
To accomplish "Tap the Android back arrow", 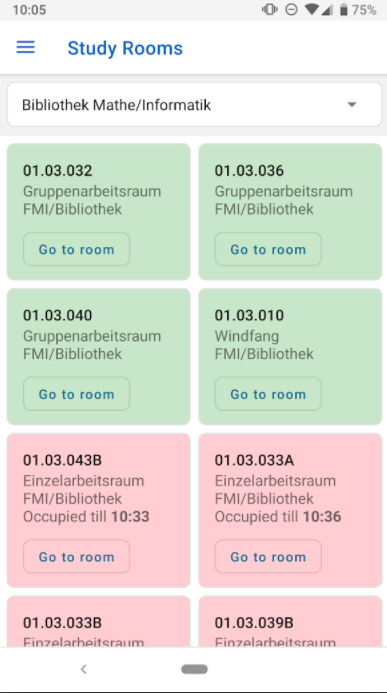I will tap(83, 669).
